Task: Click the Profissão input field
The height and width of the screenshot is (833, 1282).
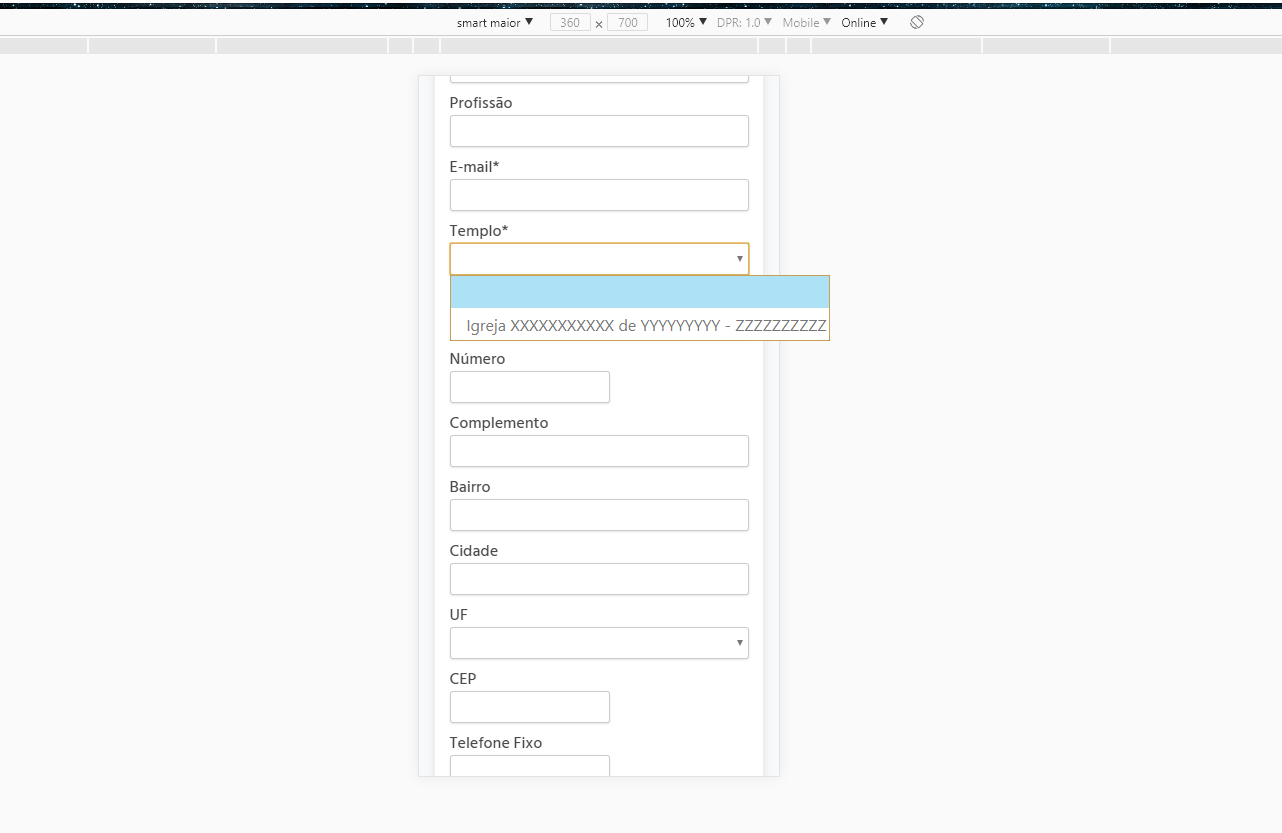Action: pyautogui.click(x=599, y=131)
